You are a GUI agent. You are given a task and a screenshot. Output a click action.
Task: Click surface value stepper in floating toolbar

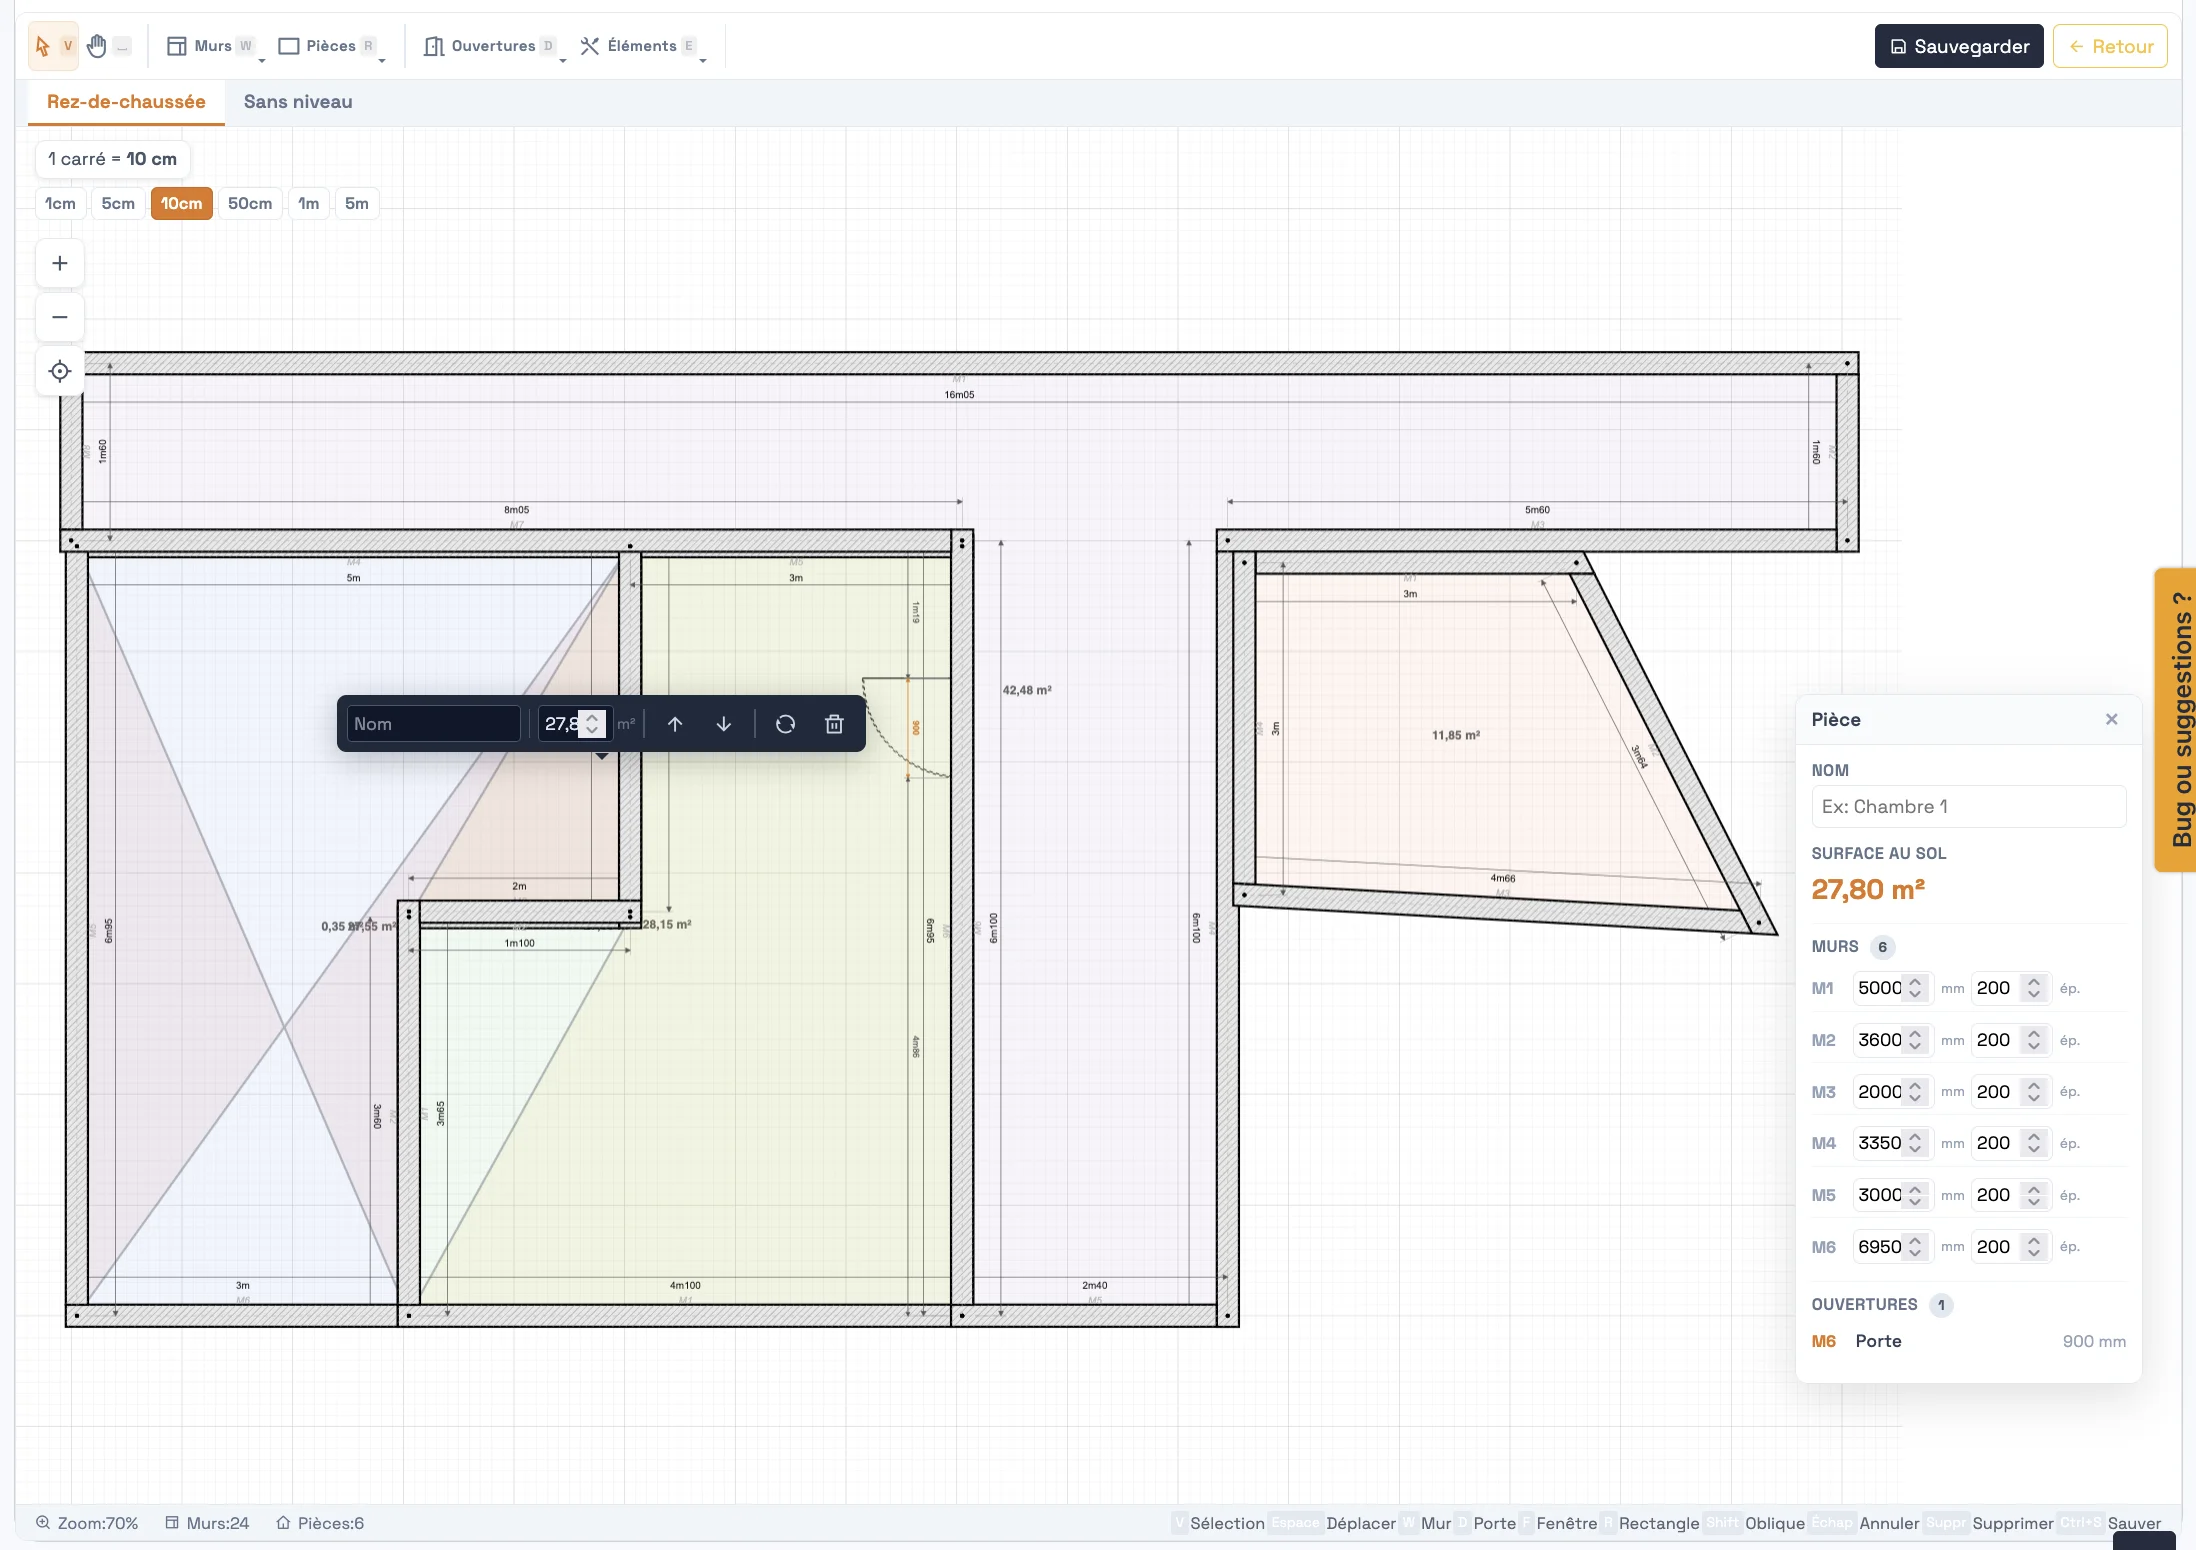click(592, 724)
